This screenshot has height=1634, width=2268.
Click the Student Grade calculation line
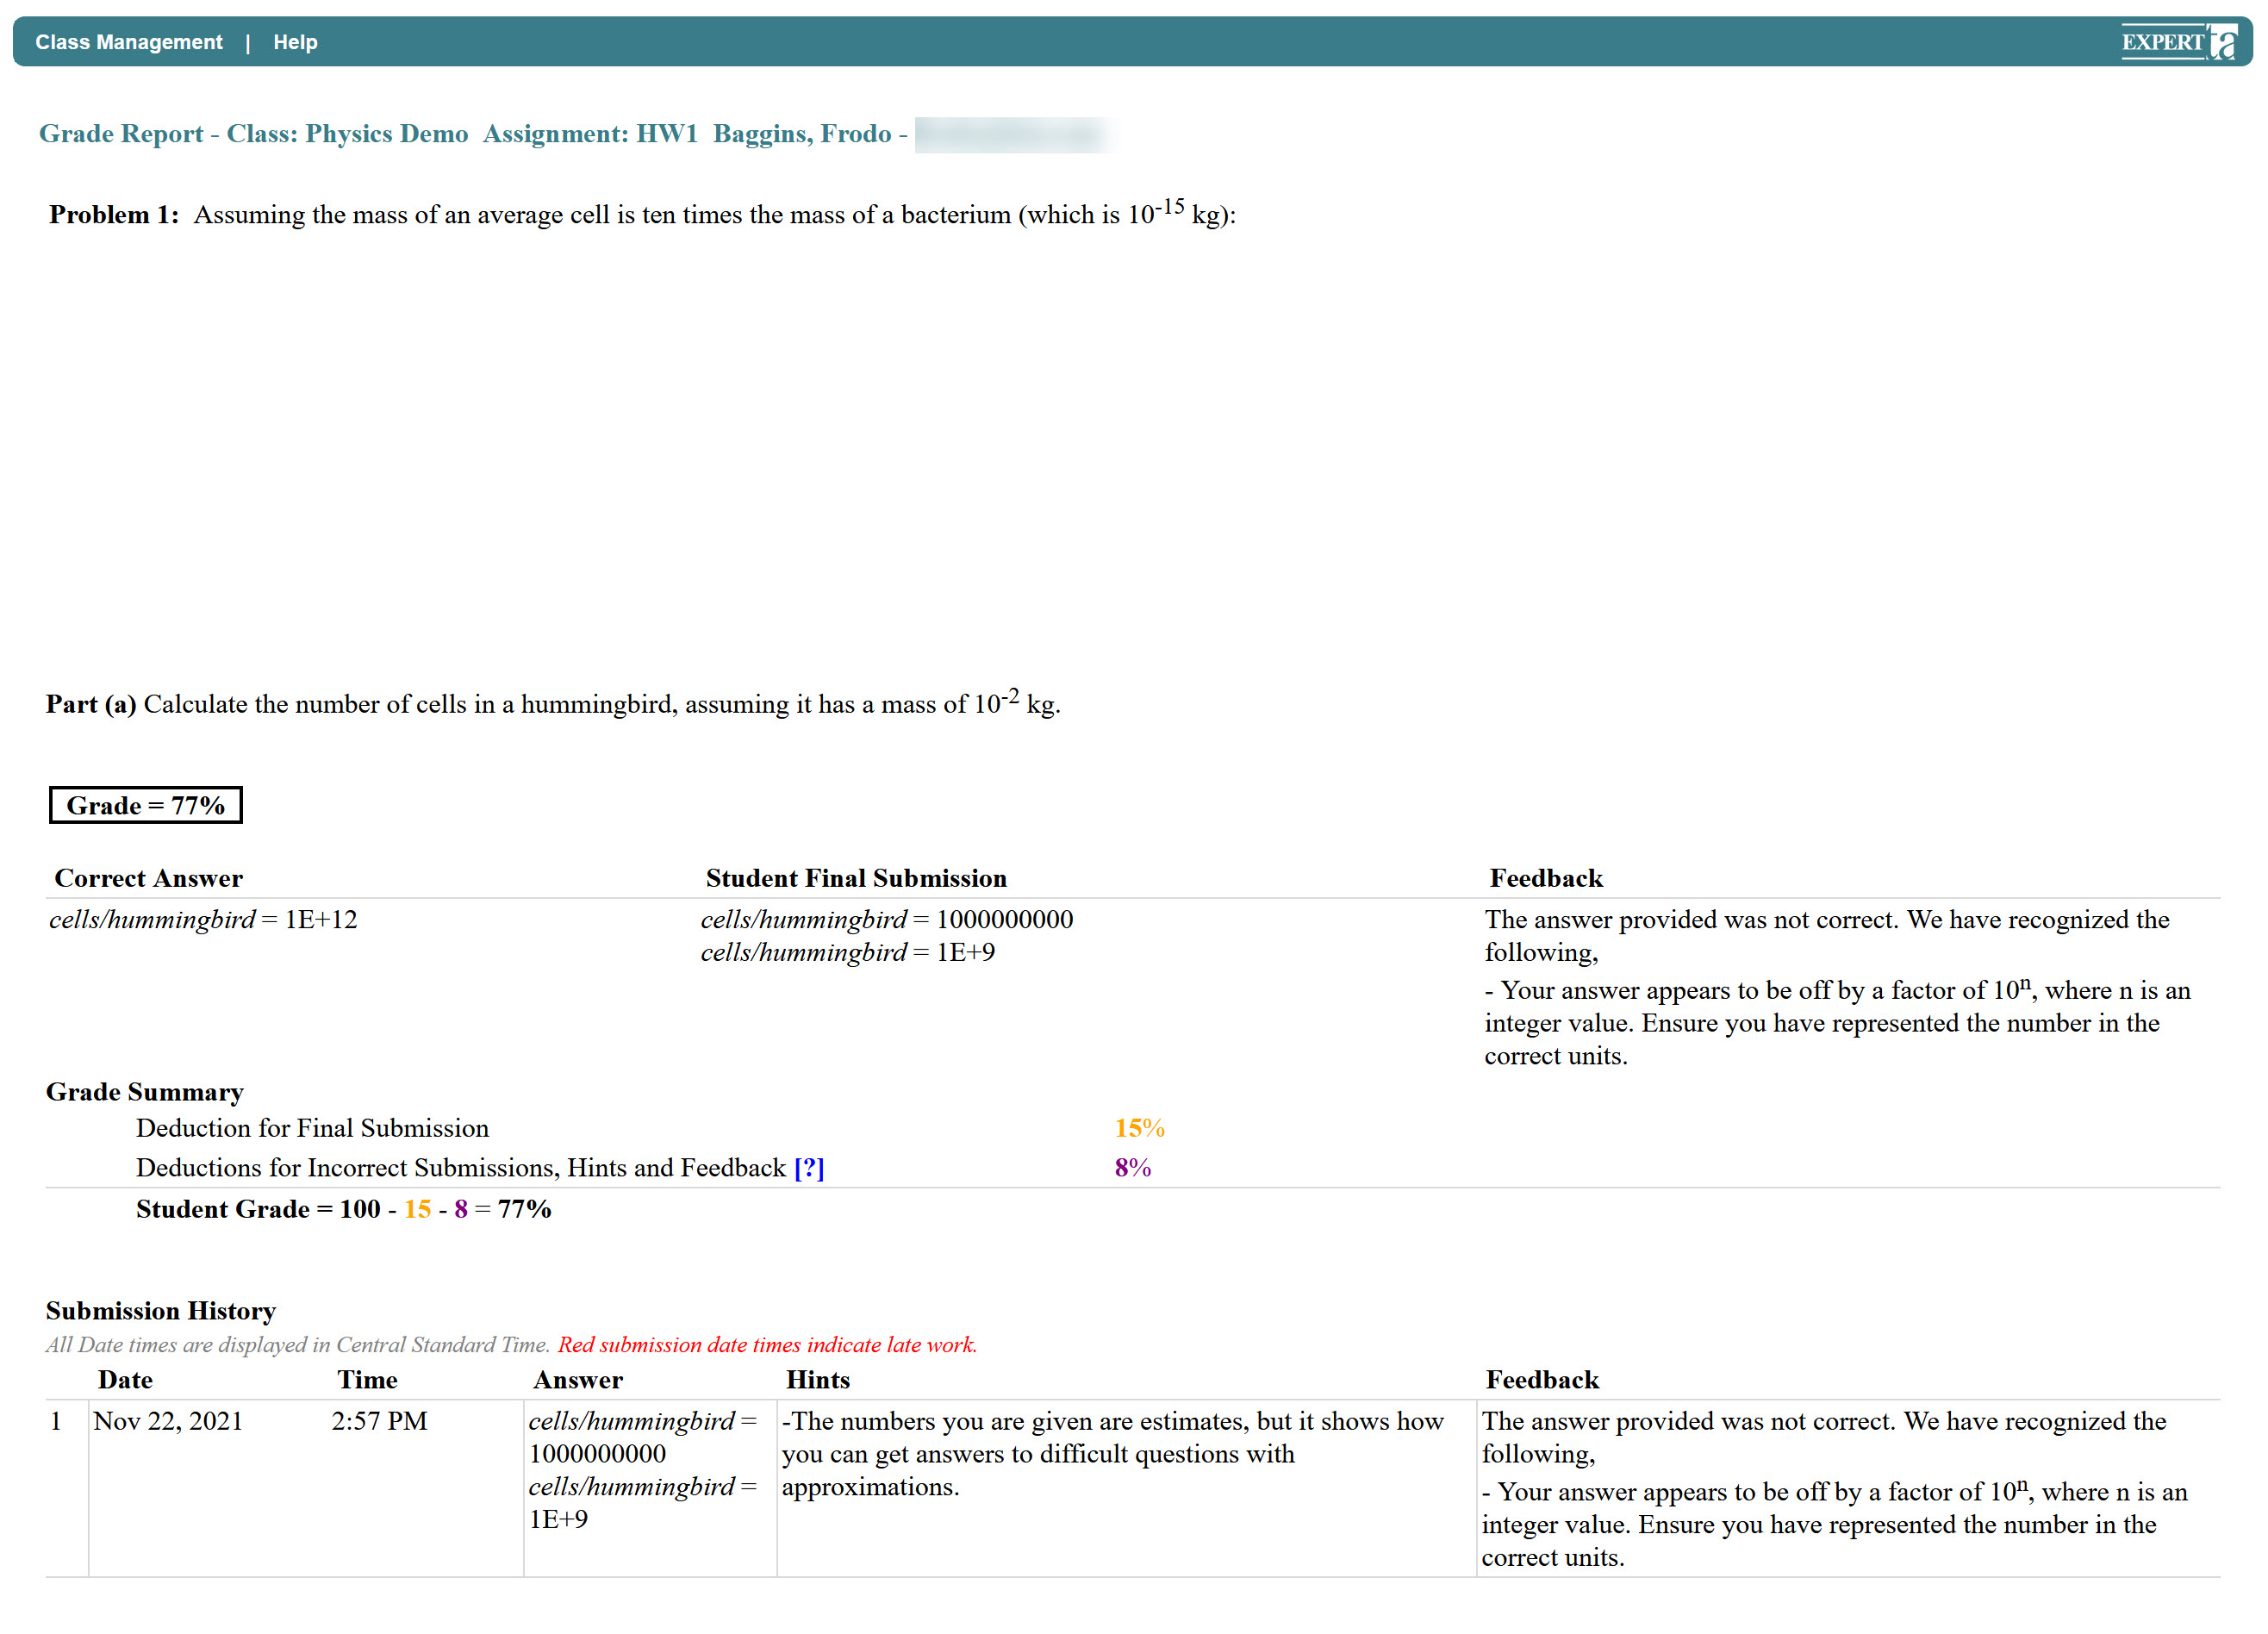(343, 1209)
